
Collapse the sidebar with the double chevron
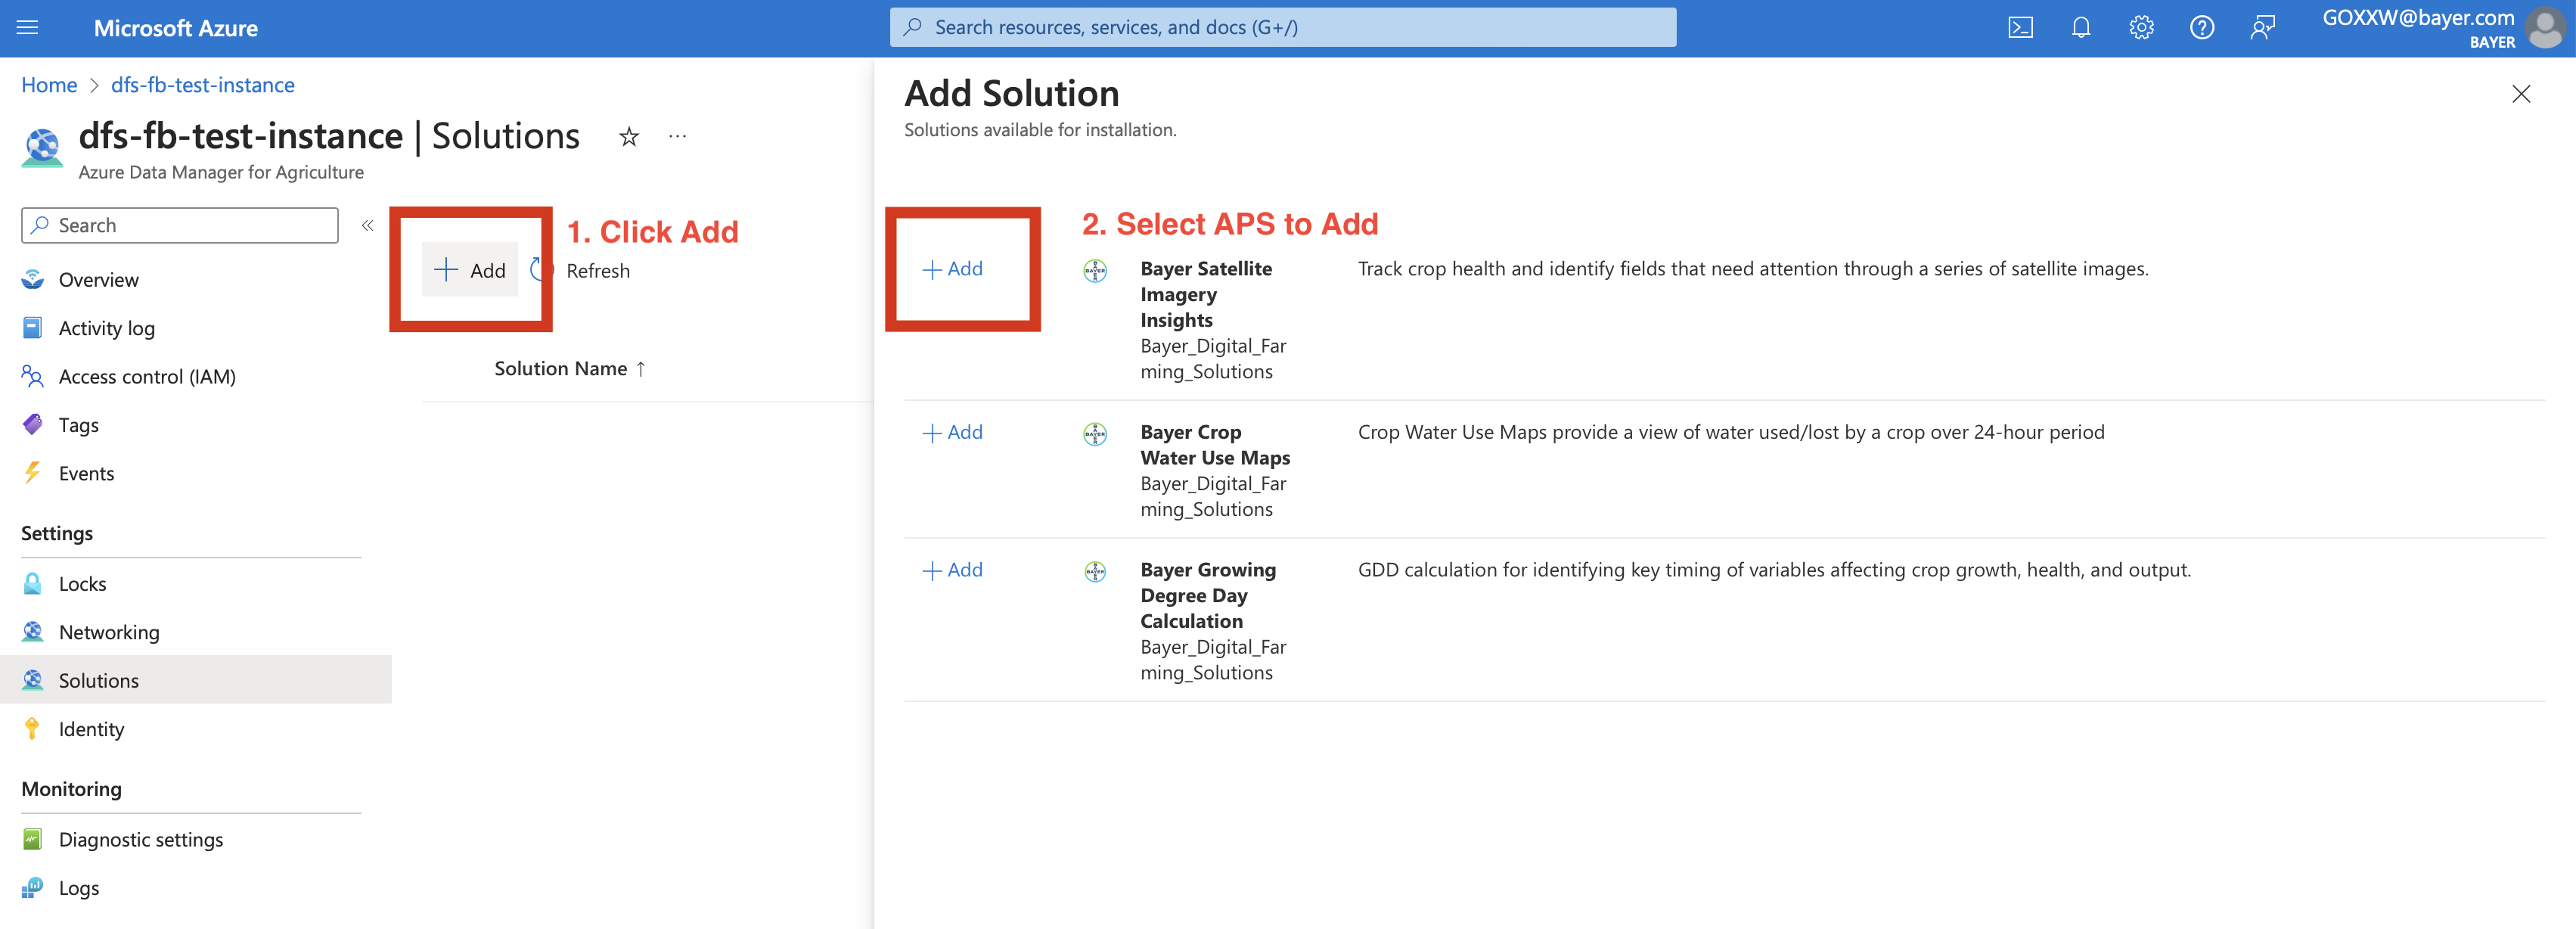(x=368, y=225)
